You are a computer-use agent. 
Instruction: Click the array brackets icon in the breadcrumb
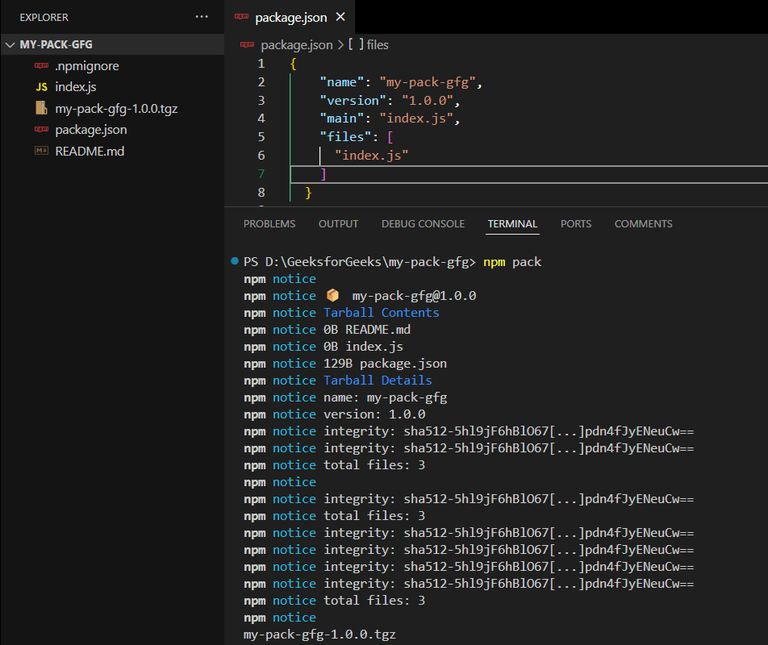[355, 45]
